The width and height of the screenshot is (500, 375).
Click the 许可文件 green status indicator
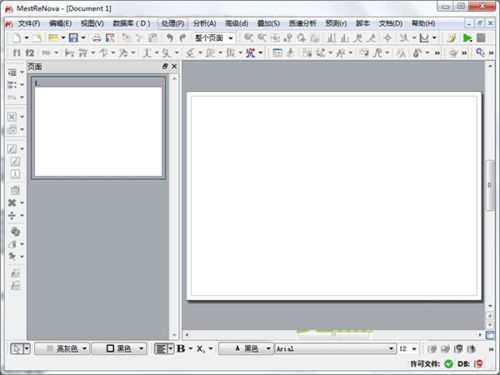click(449, 364)
